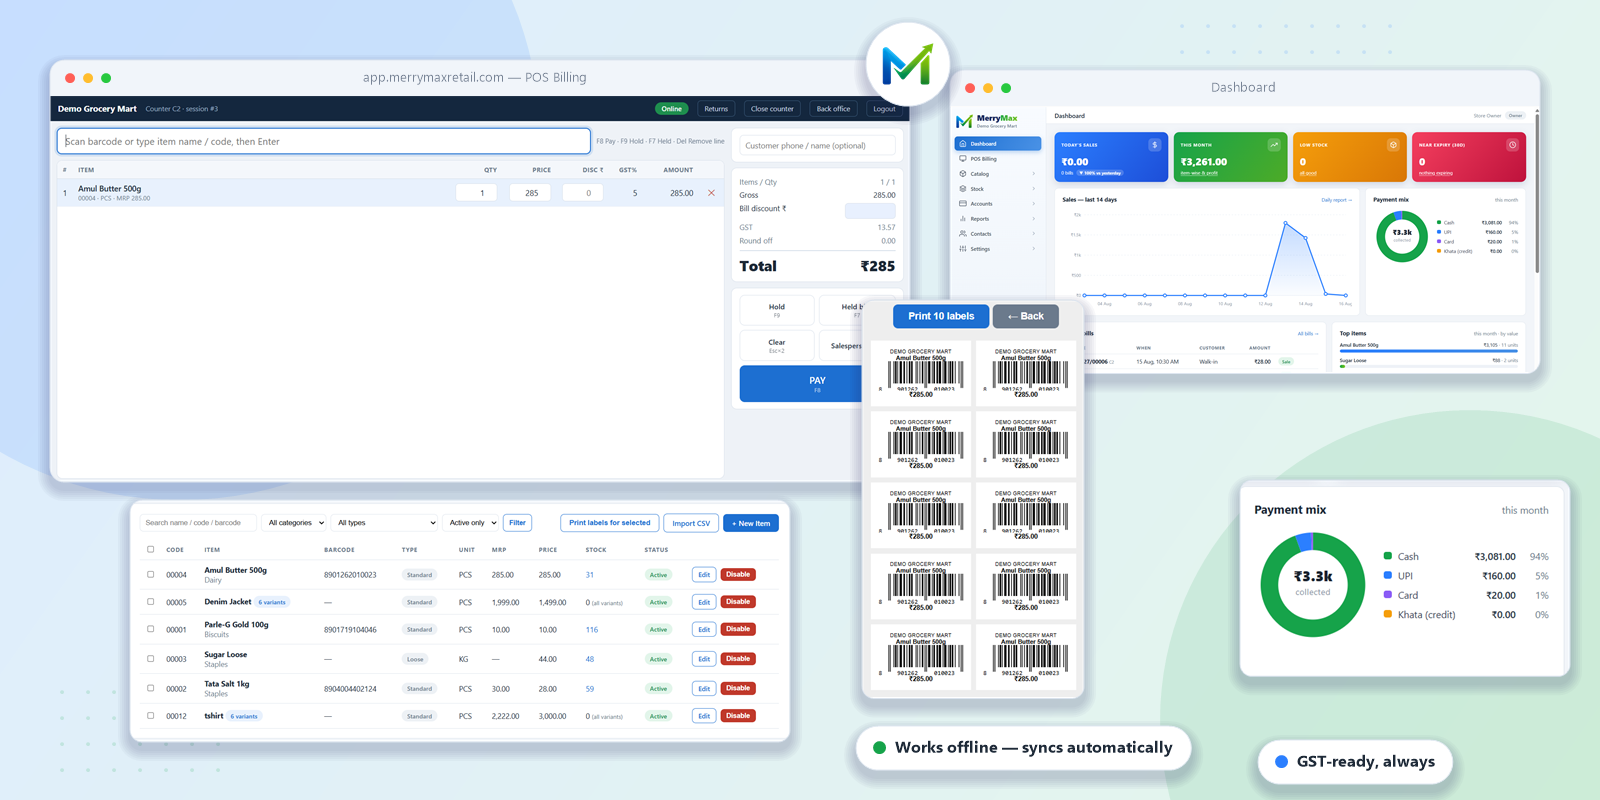Click the trend arrow icon on This Month card
This screenshot has width=1600, height=800.
tap(1274, 145)
